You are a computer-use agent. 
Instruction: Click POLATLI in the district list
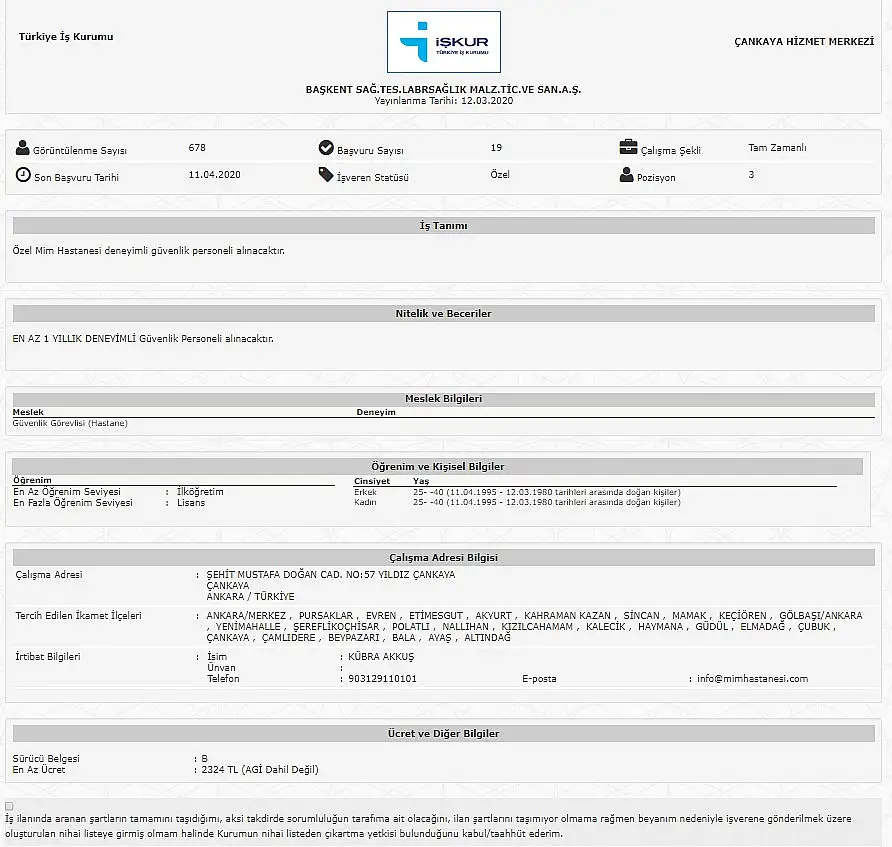point(411,626)
